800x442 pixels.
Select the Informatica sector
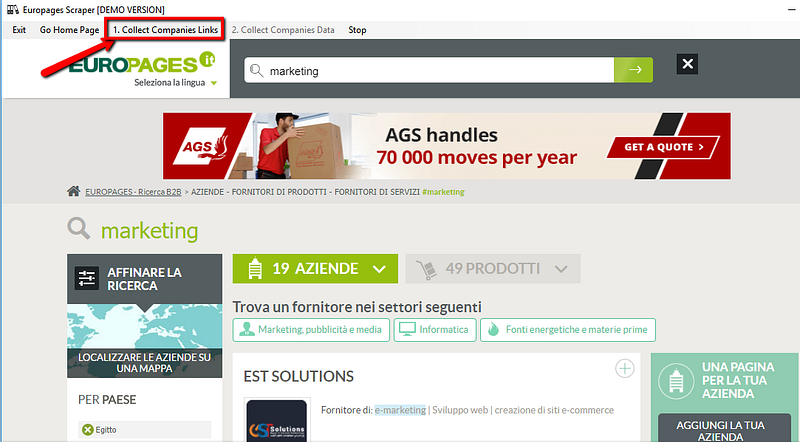pos(435,330)
